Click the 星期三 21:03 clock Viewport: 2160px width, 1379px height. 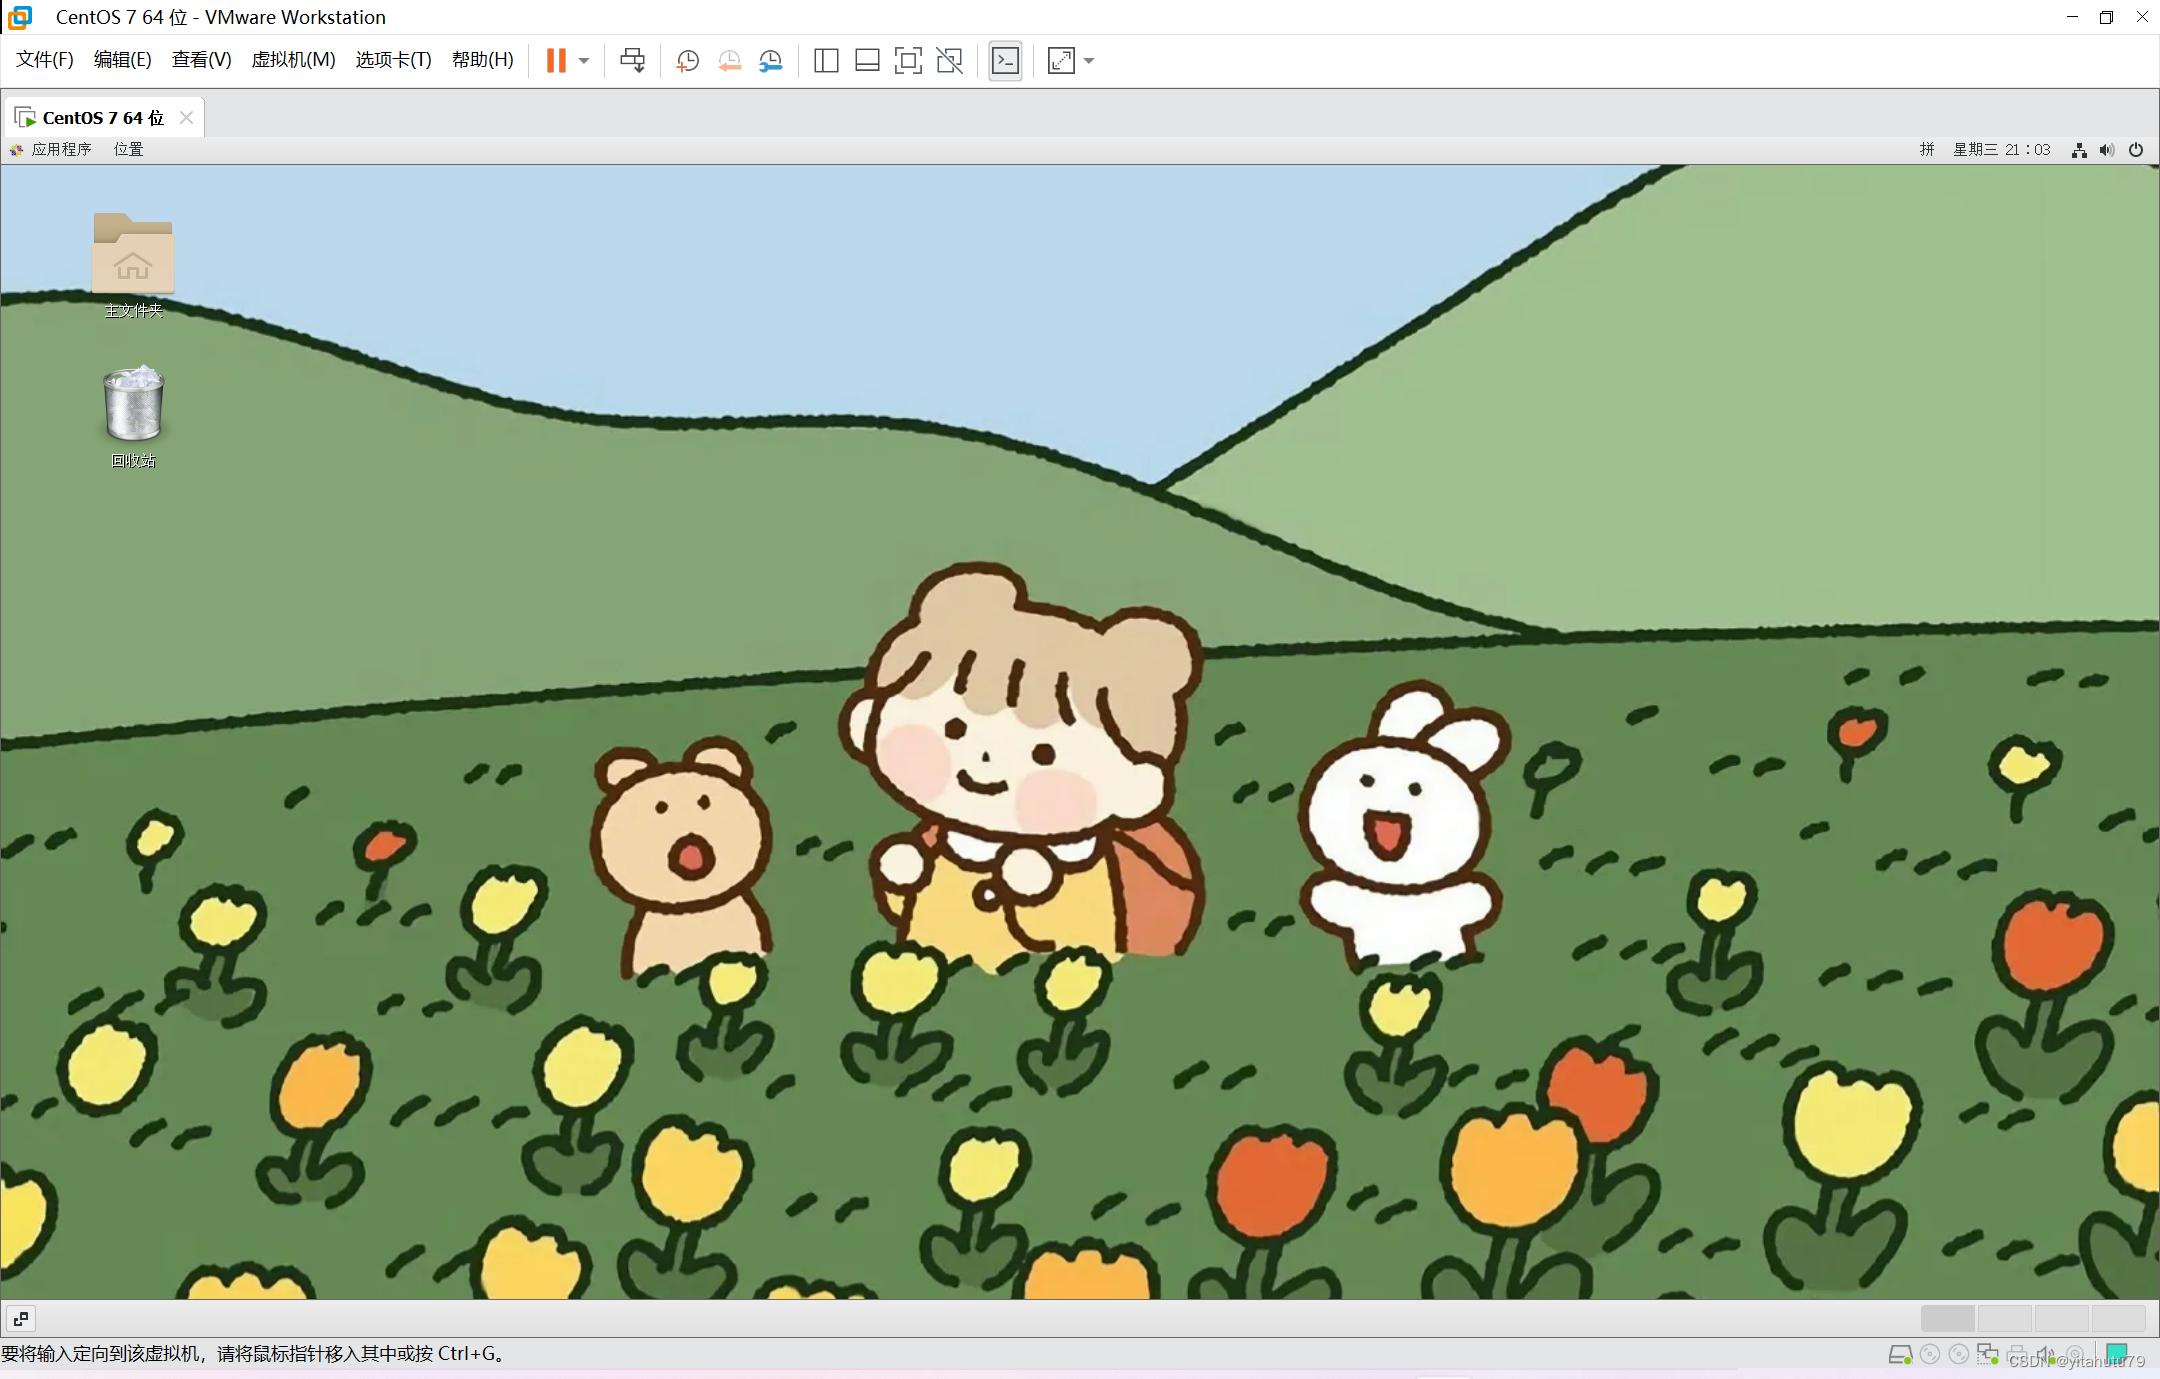coord(2002,150)
